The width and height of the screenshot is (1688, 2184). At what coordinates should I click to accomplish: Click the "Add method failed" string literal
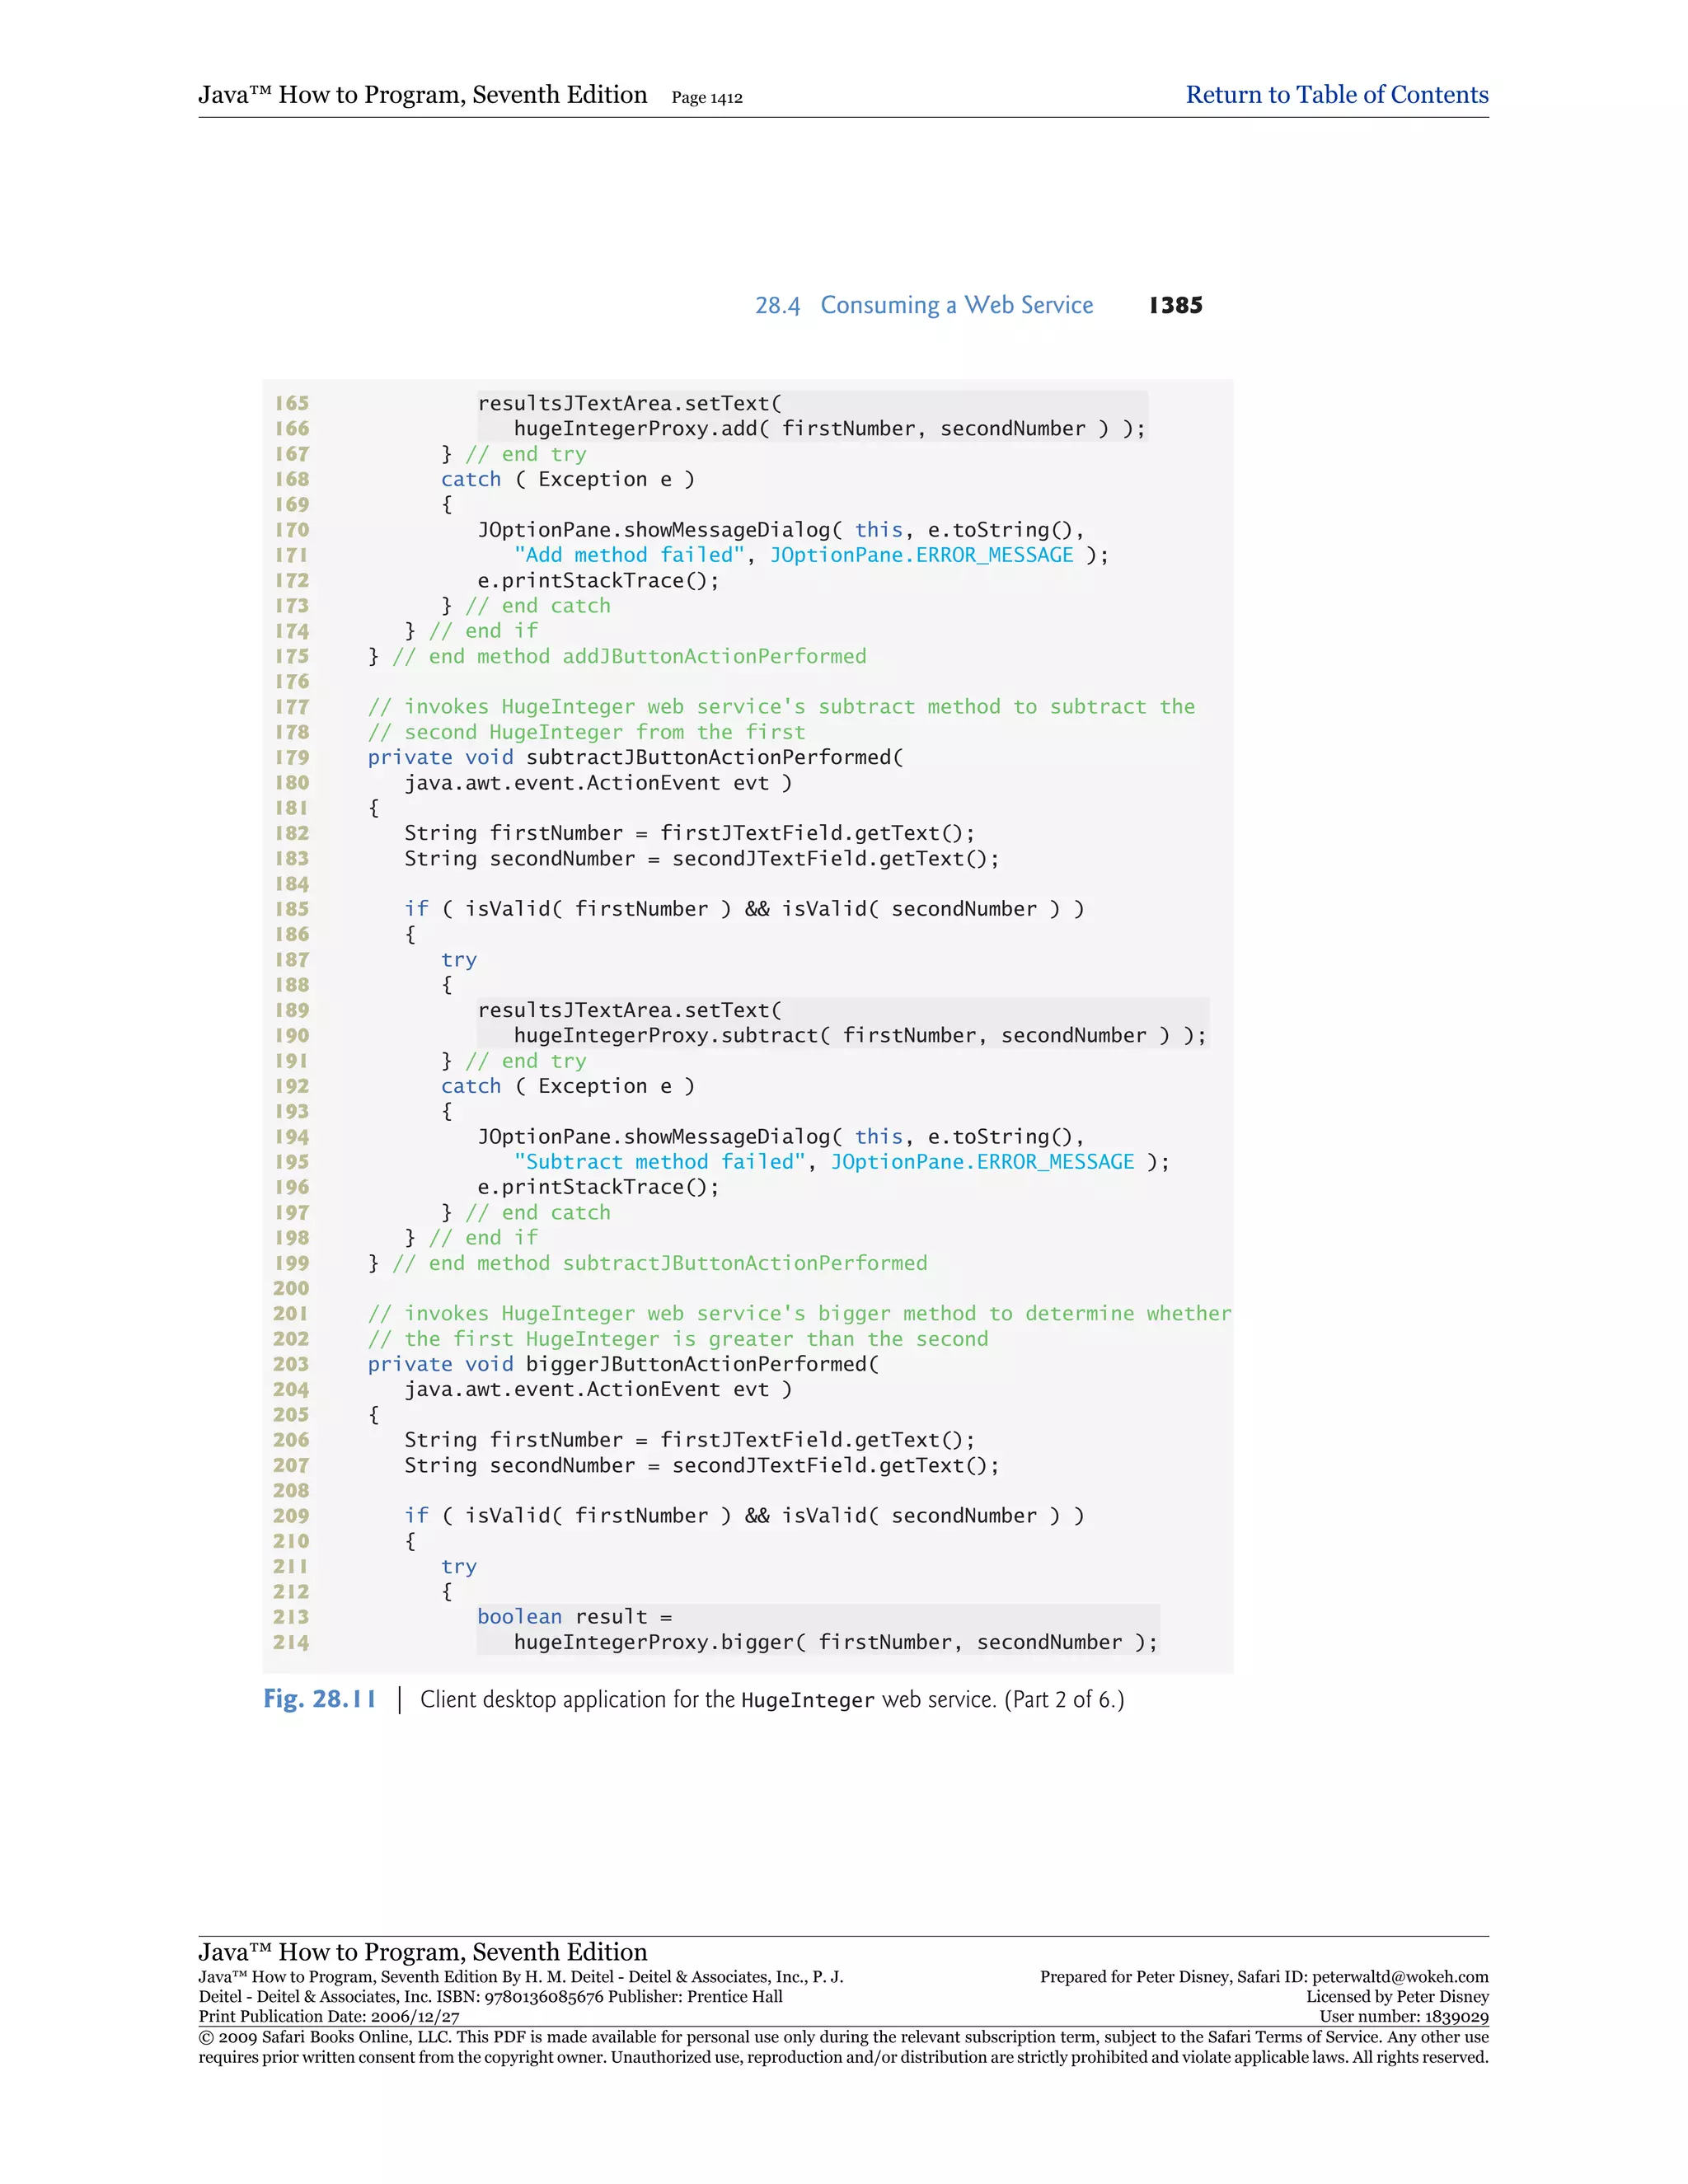629,555
